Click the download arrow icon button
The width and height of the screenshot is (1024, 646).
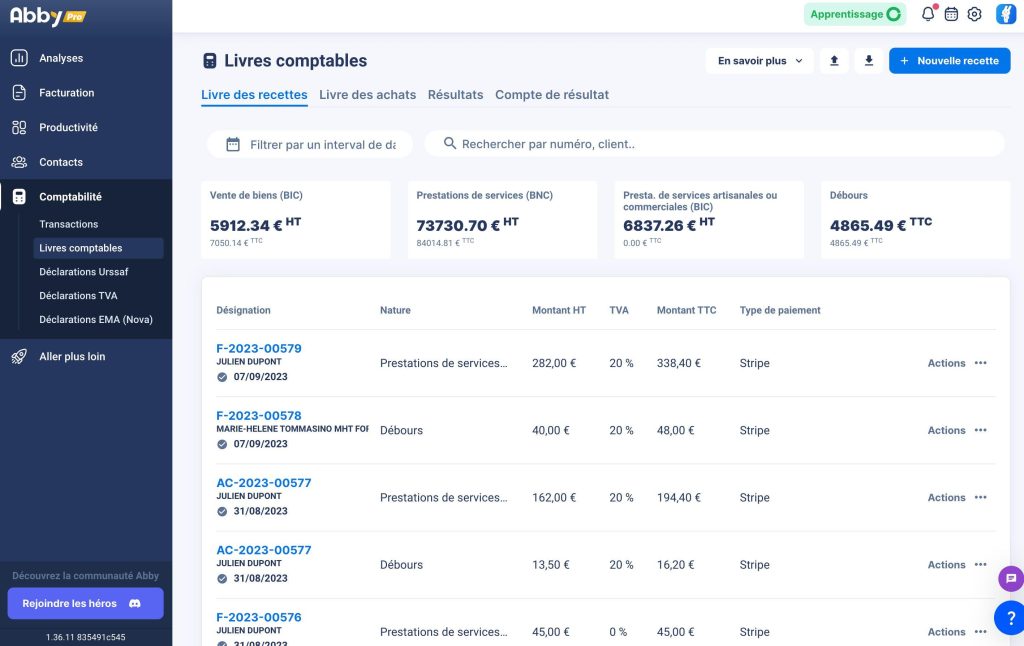(x=869, y=61)
